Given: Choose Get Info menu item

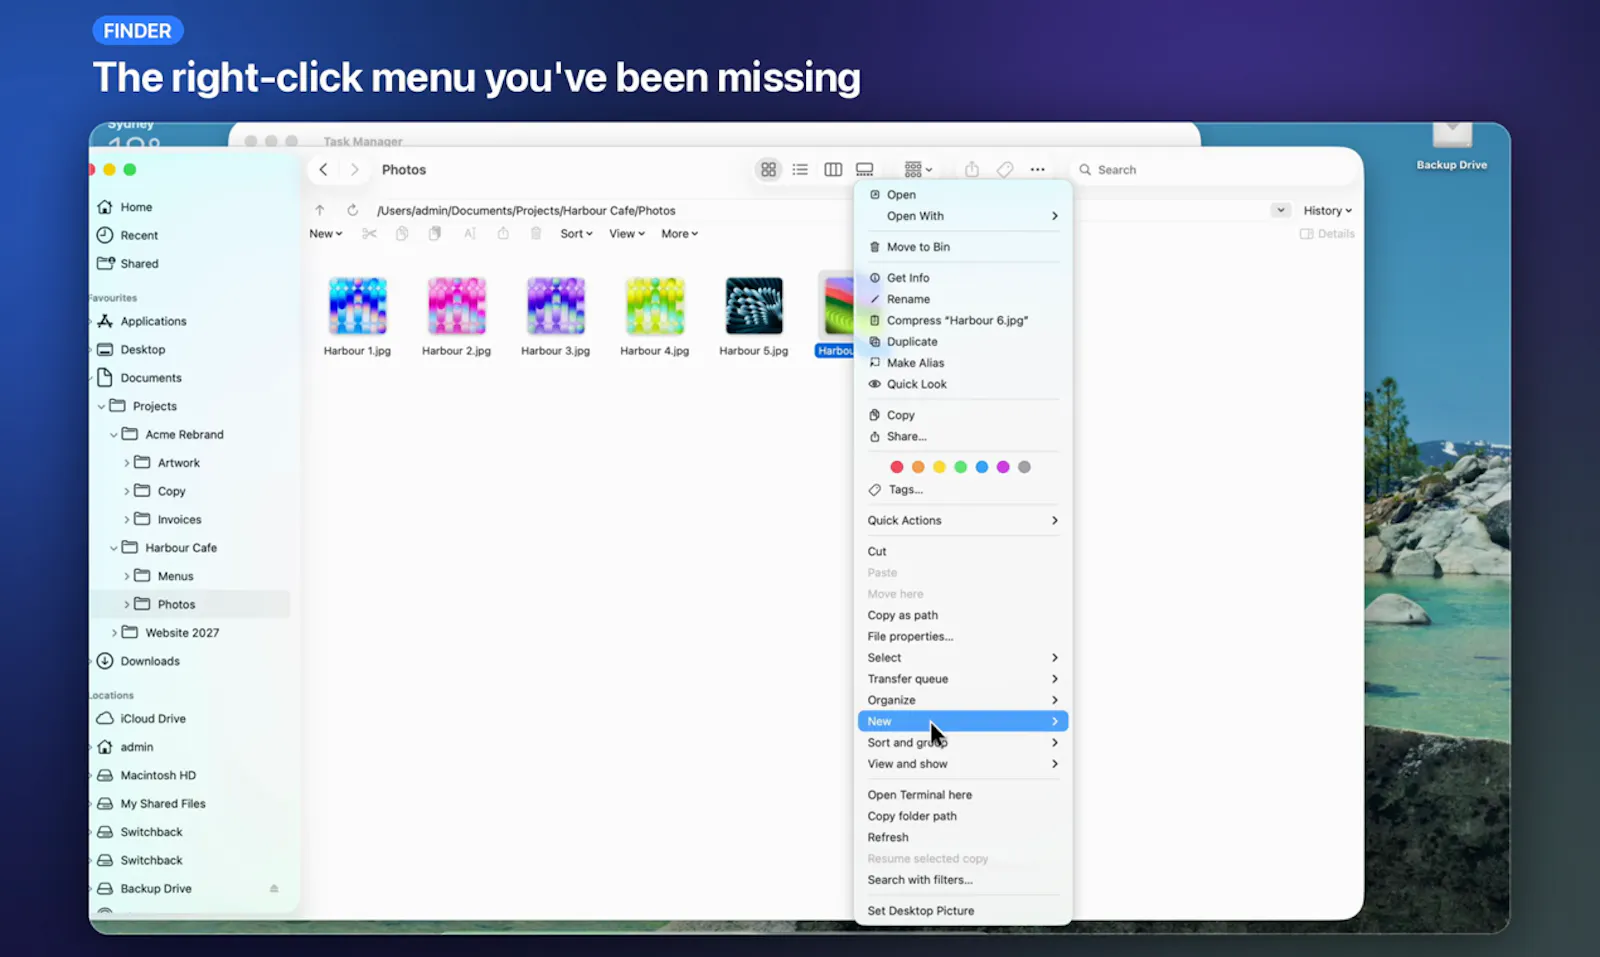Looking at the screenshot, I should click(x=963, y=278).
